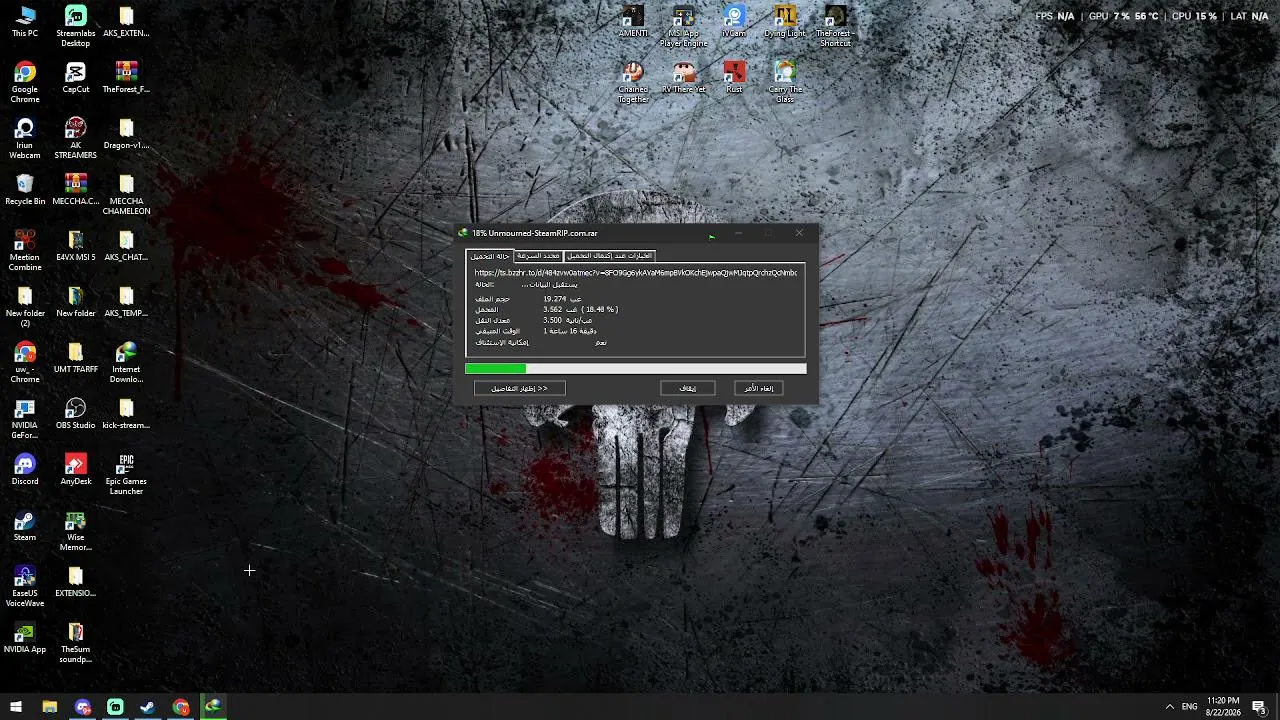The image size is (1280, 720).
Task: Select the TheSum soundpack desktop icon
Action: (76, 643)
